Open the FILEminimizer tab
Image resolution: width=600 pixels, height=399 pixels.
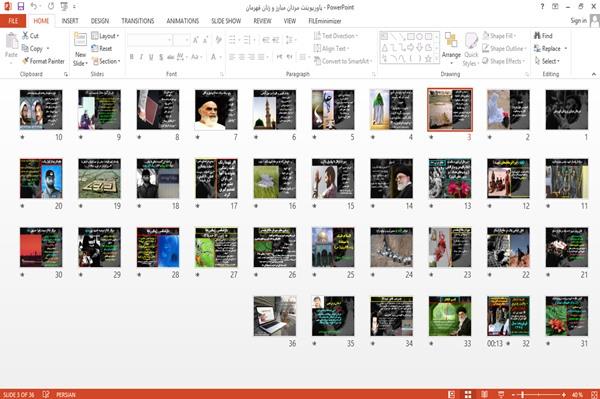pyautogui.click(x=324, y=21)
